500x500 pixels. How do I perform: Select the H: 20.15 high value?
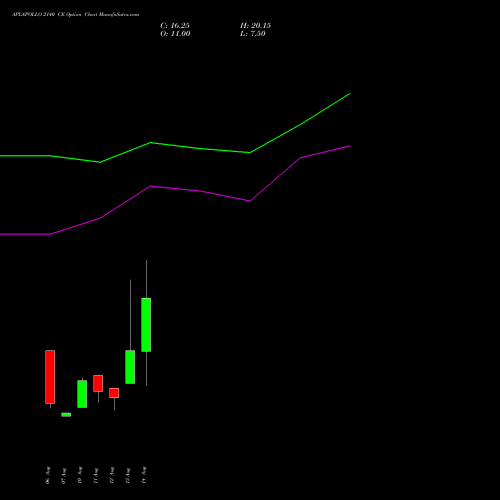255,26
